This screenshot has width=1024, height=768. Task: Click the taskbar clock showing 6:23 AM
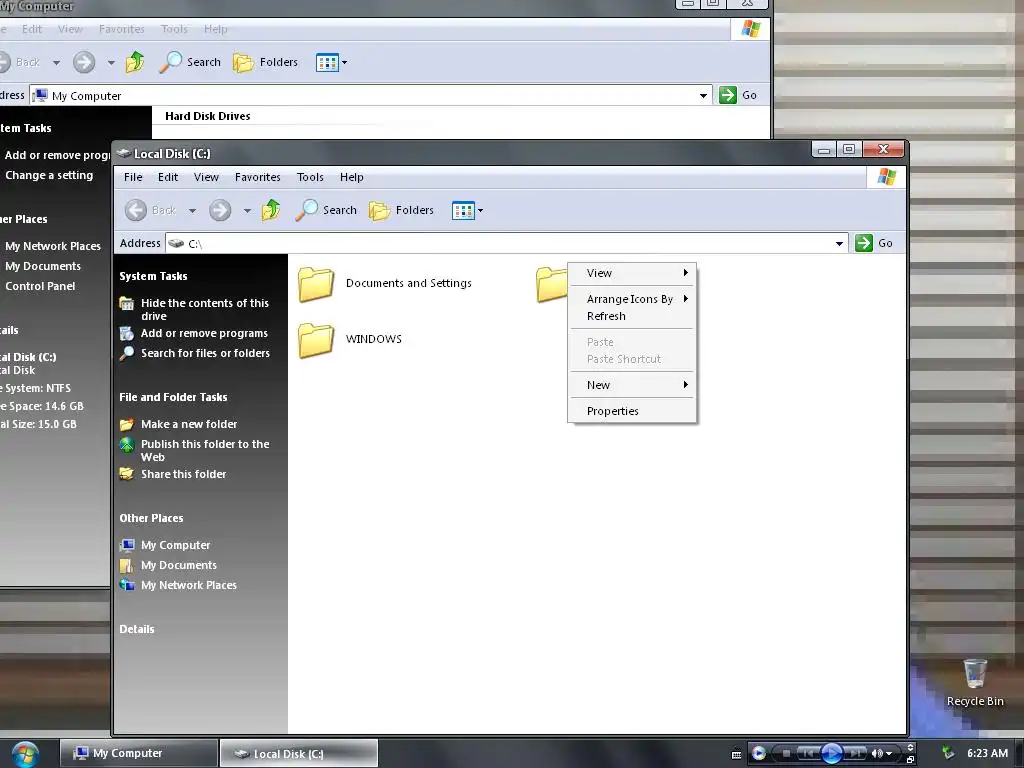point(987,753)
